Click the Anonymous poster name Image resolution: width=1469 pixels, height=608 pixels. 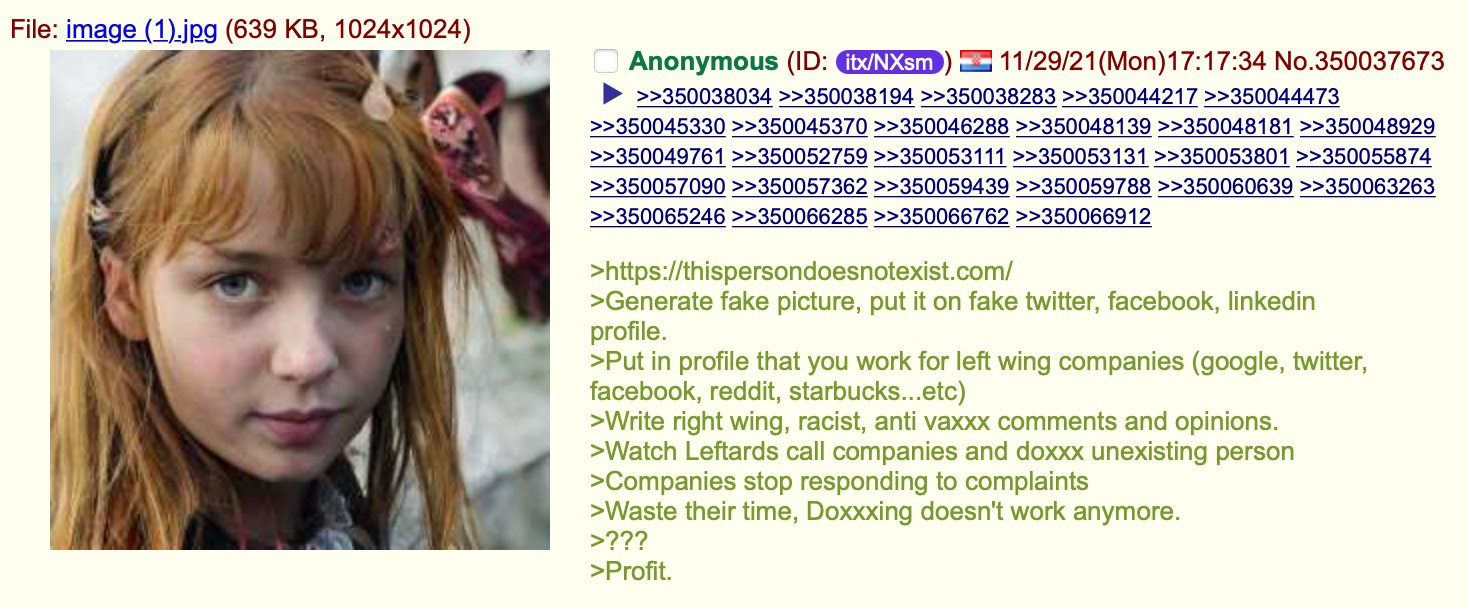704,62
